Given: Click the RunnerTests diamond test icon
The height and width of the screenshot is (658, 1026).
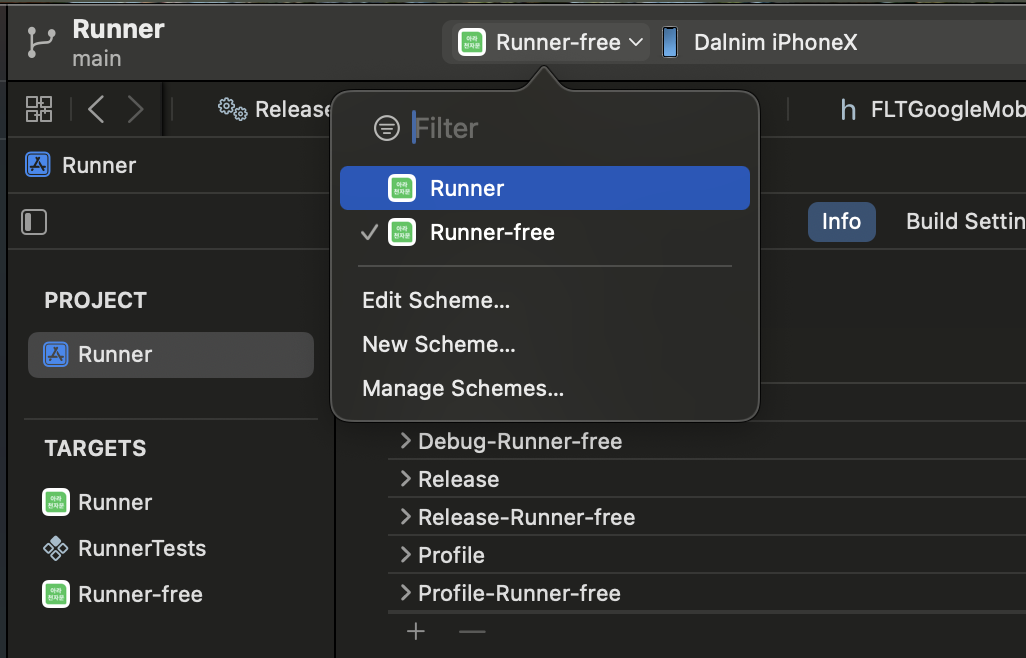Looking at the screenshot, I should click(56, 548).
